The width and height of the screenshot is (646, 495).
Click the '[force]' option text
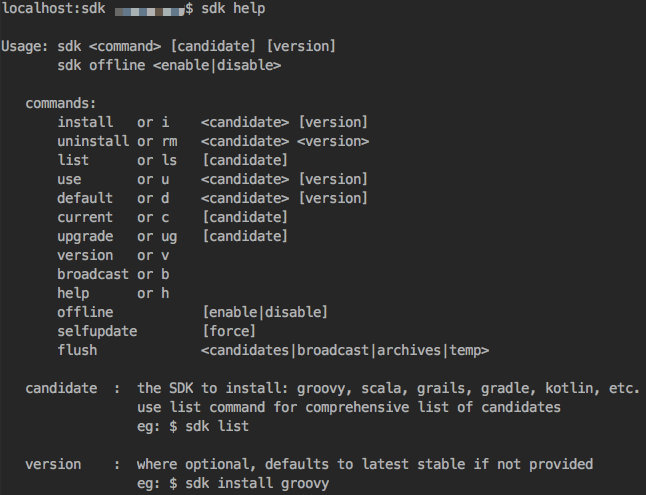[x=229, y=331]
